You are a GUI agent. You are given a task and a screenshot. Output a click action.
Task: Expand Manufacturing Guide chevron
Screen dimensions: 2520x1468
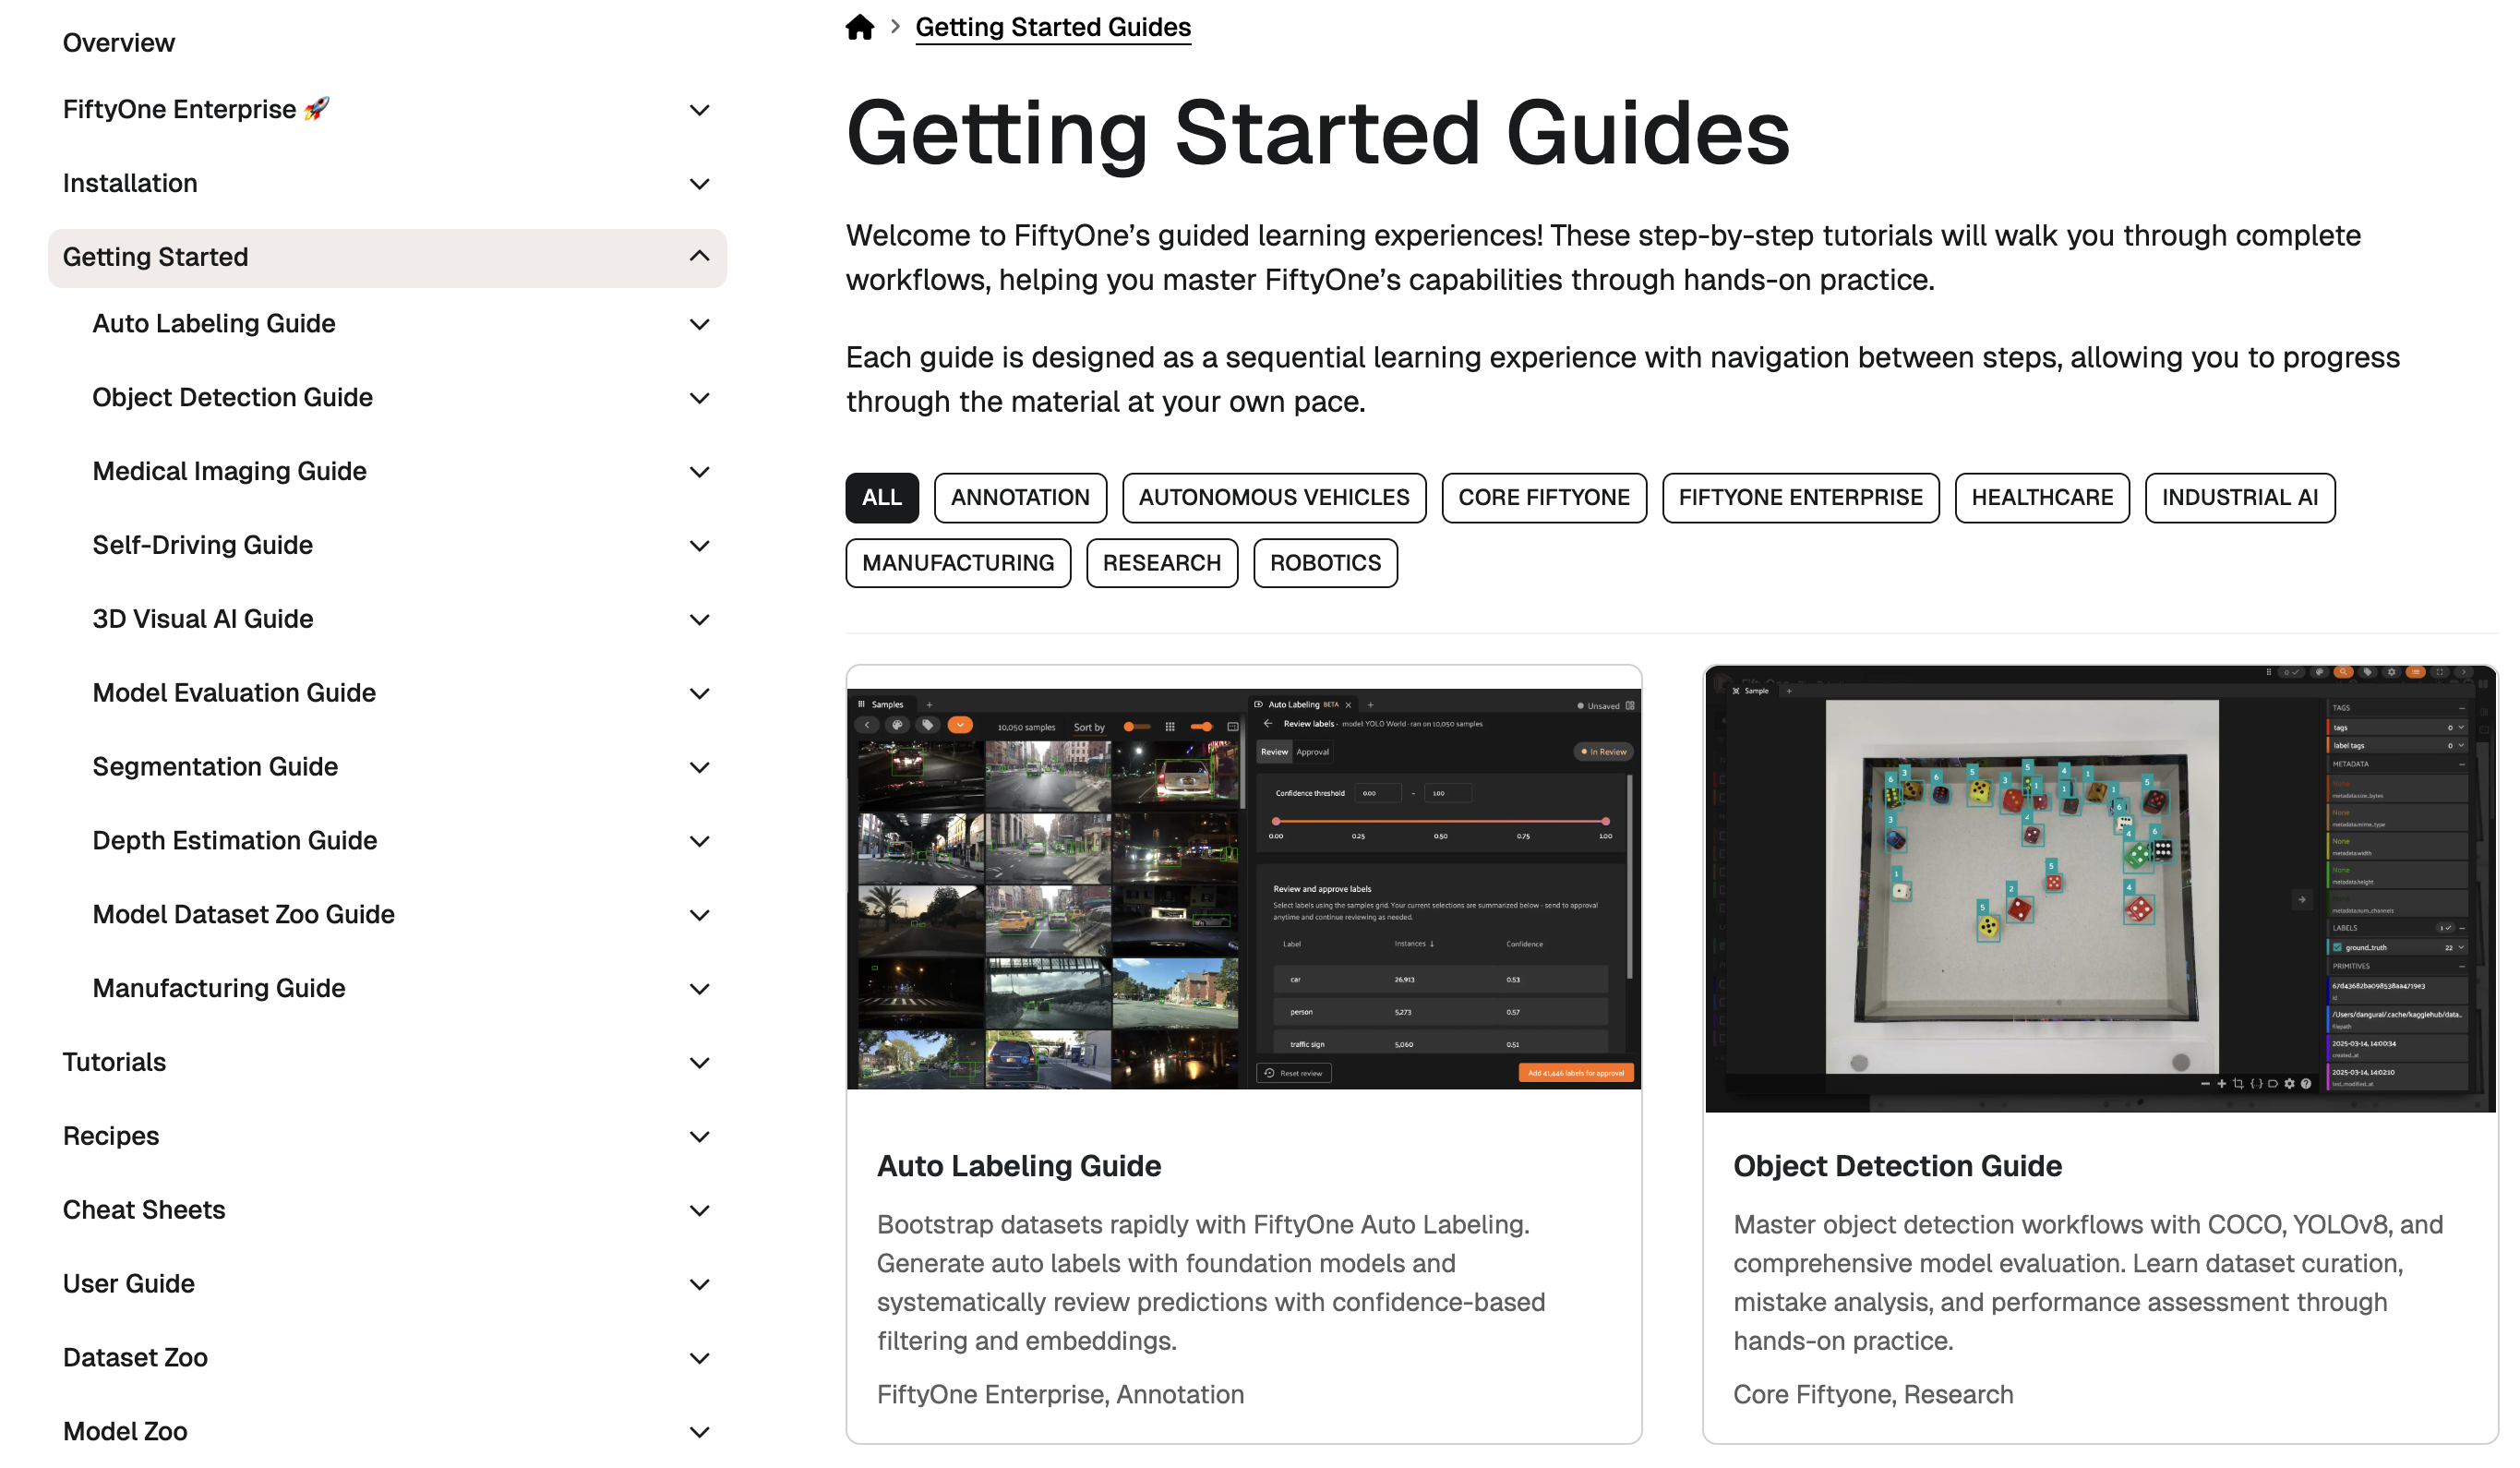pyautogui.click(x=699, y=990)
